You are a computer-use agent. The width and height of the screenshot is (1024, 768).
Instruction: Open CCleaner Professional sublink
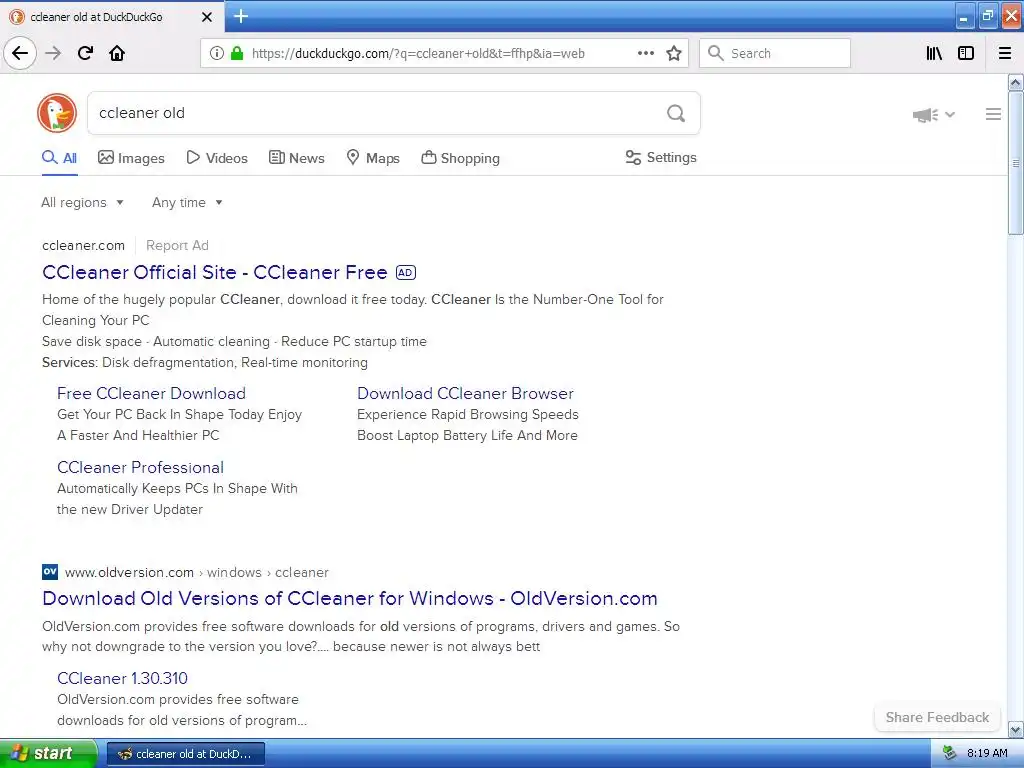tap(140, 468)
